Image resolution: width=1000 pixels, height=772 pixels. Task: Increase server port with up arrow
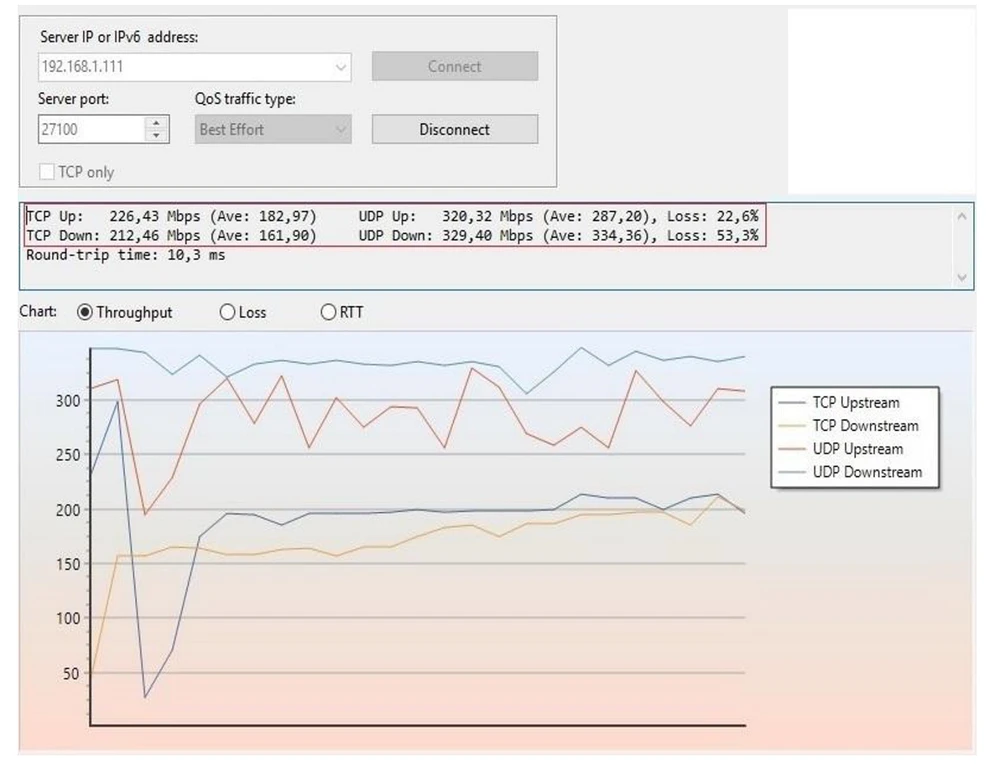156,123
